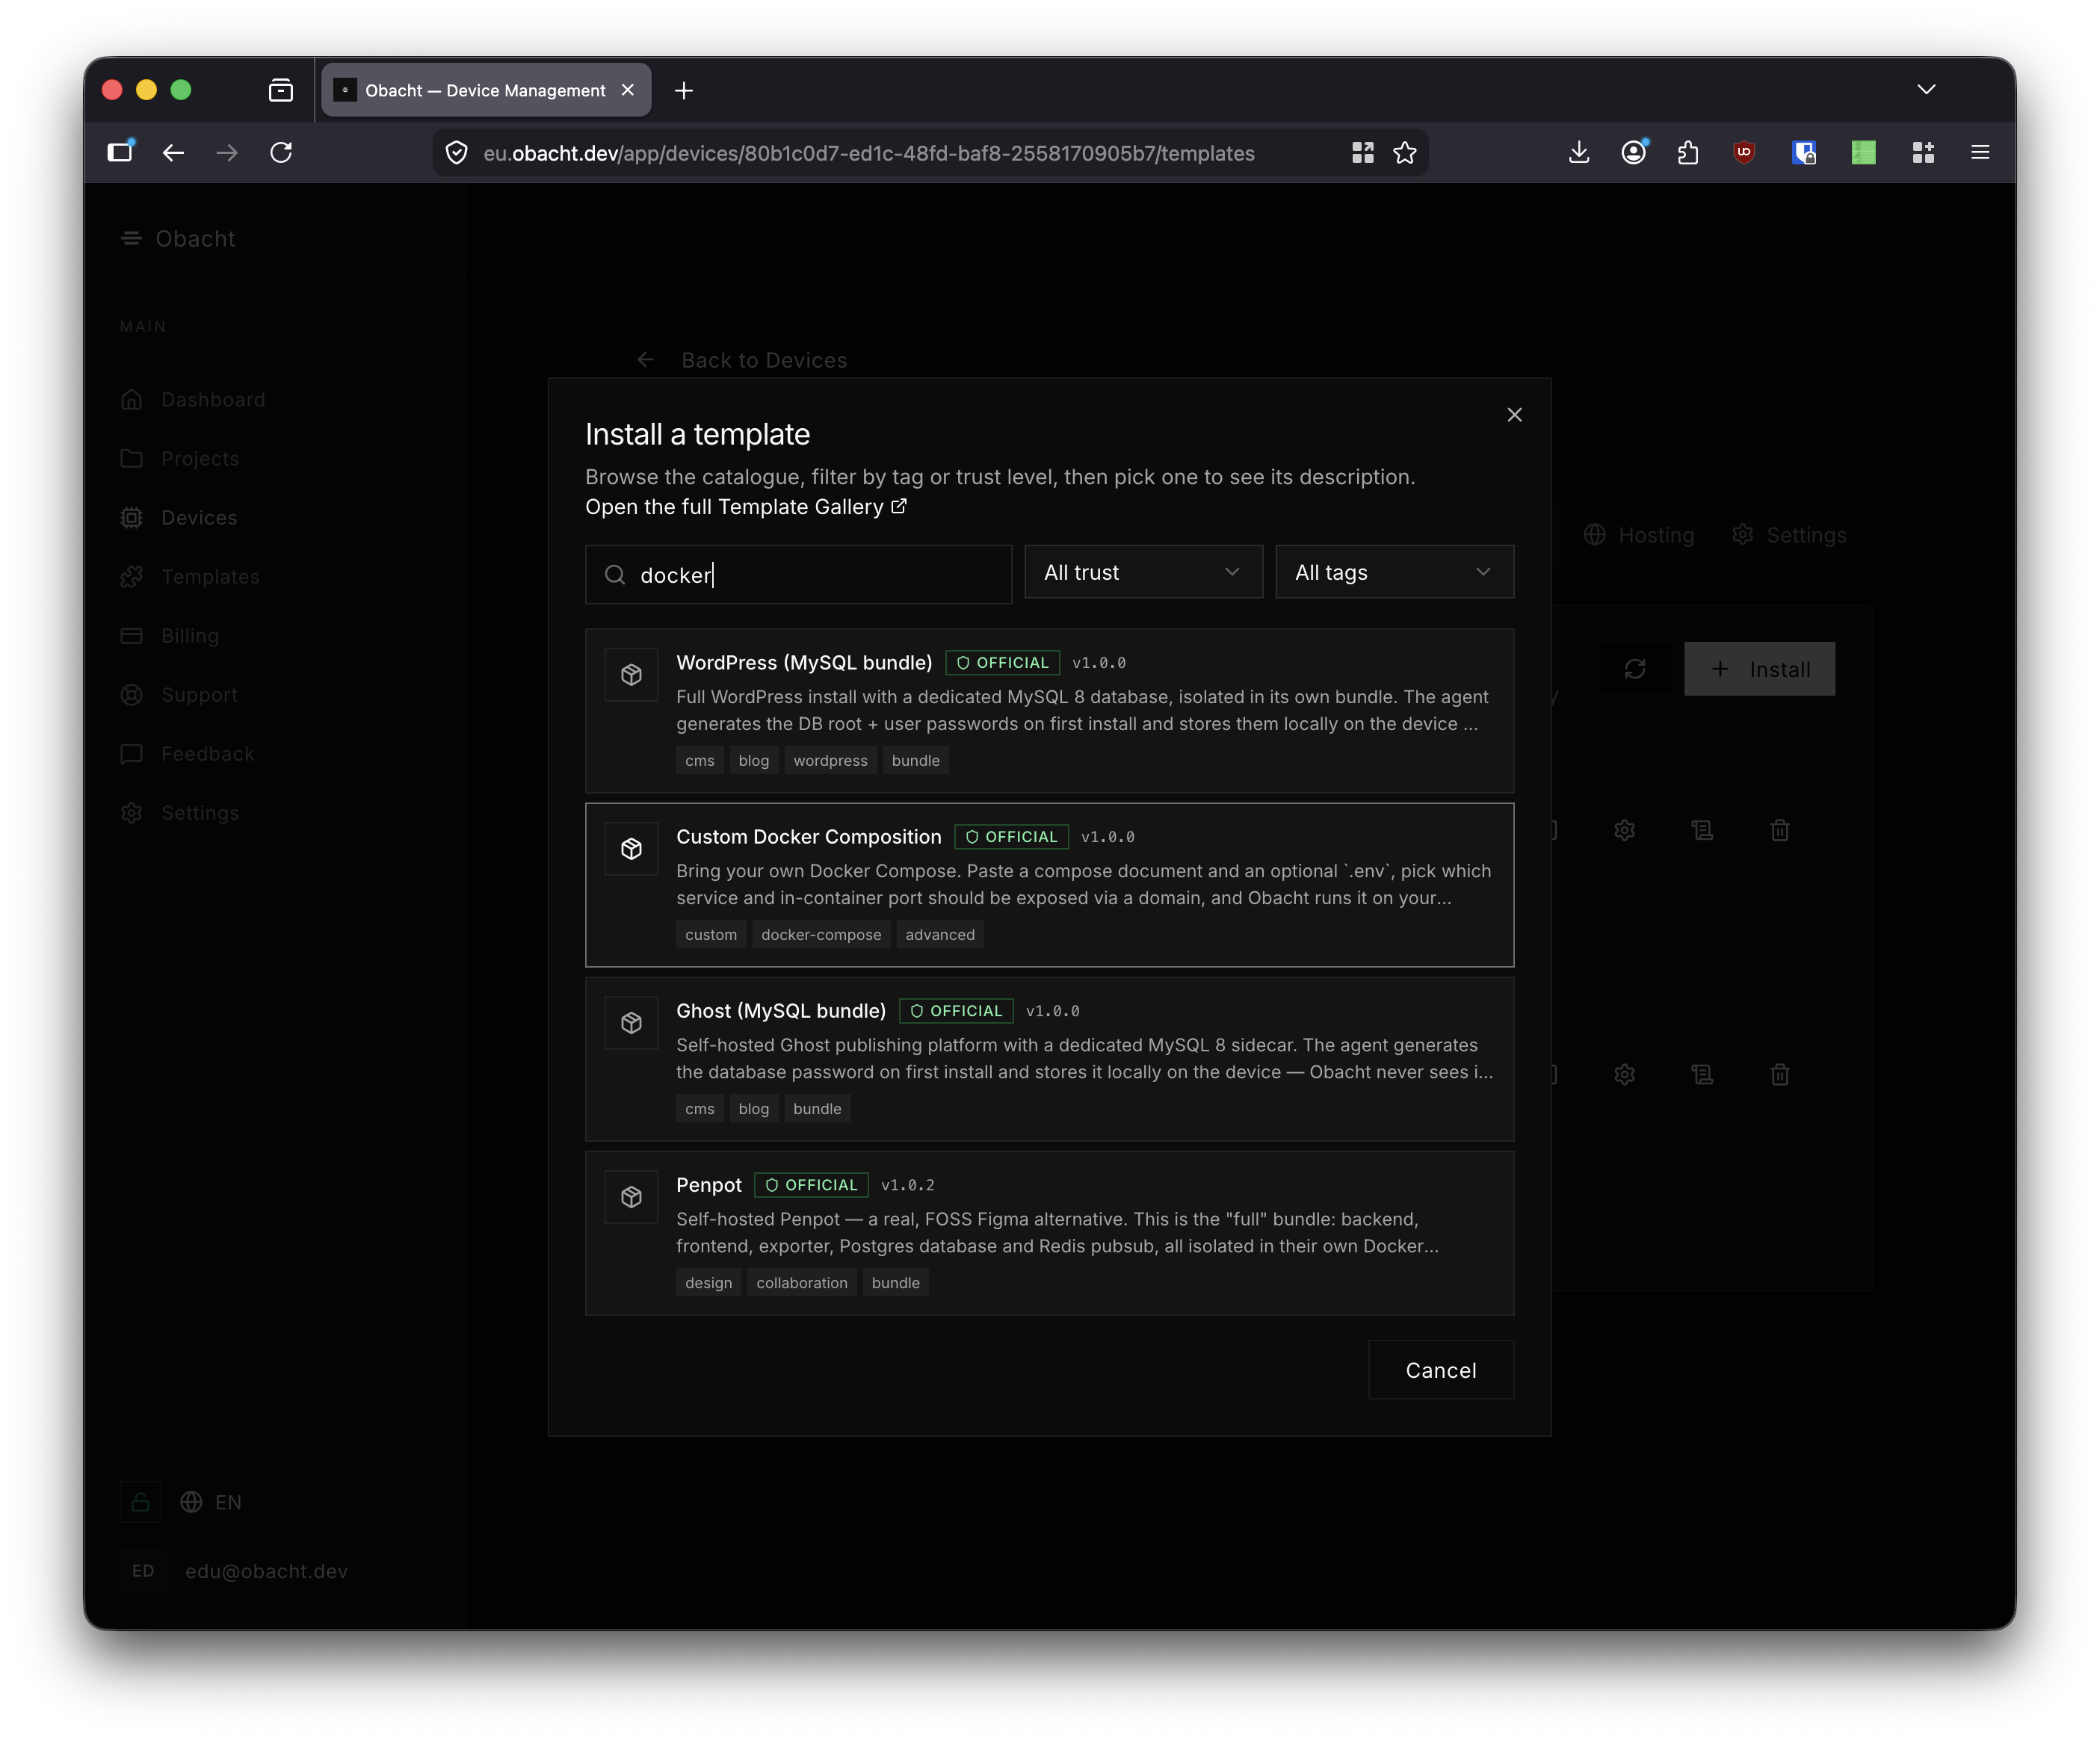Open the Bitwarden extension icon
Image resolution: width=2100 pixels, height=1741 pixels.
tap(1804, 152)
